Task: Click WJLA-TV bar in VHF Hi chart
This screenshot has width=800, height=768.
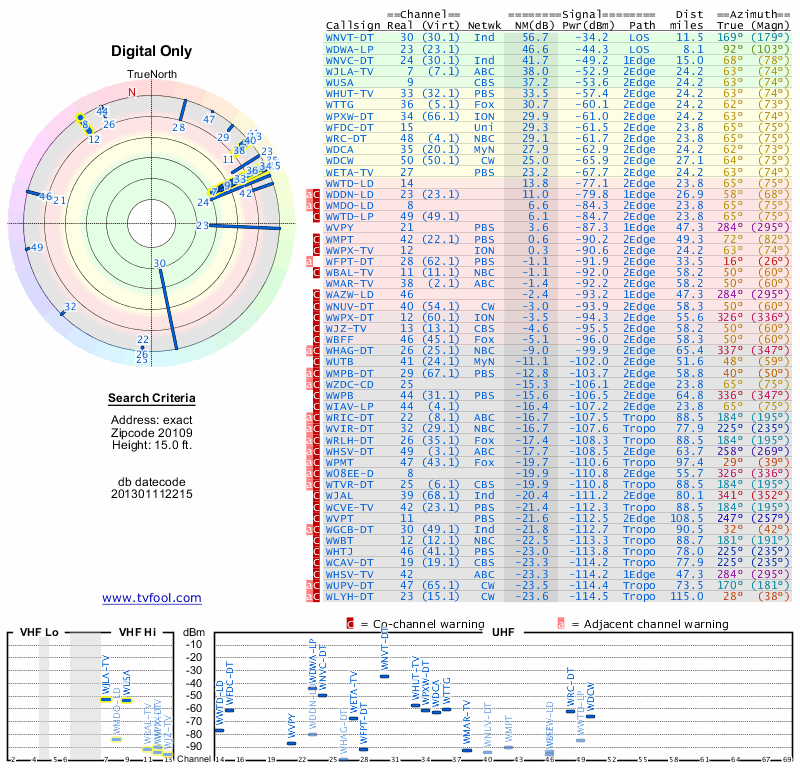Action: 106,700
